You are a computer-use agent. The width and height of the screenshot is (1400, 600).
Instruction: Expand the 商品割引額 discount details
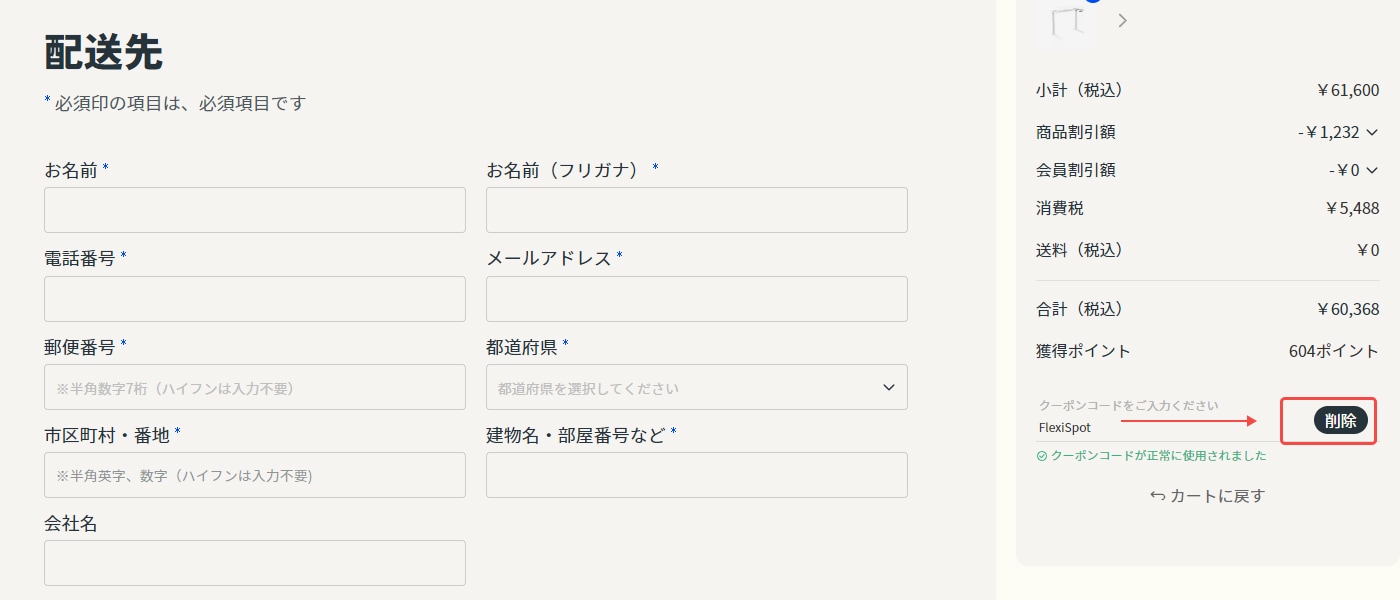[1371, 132]
